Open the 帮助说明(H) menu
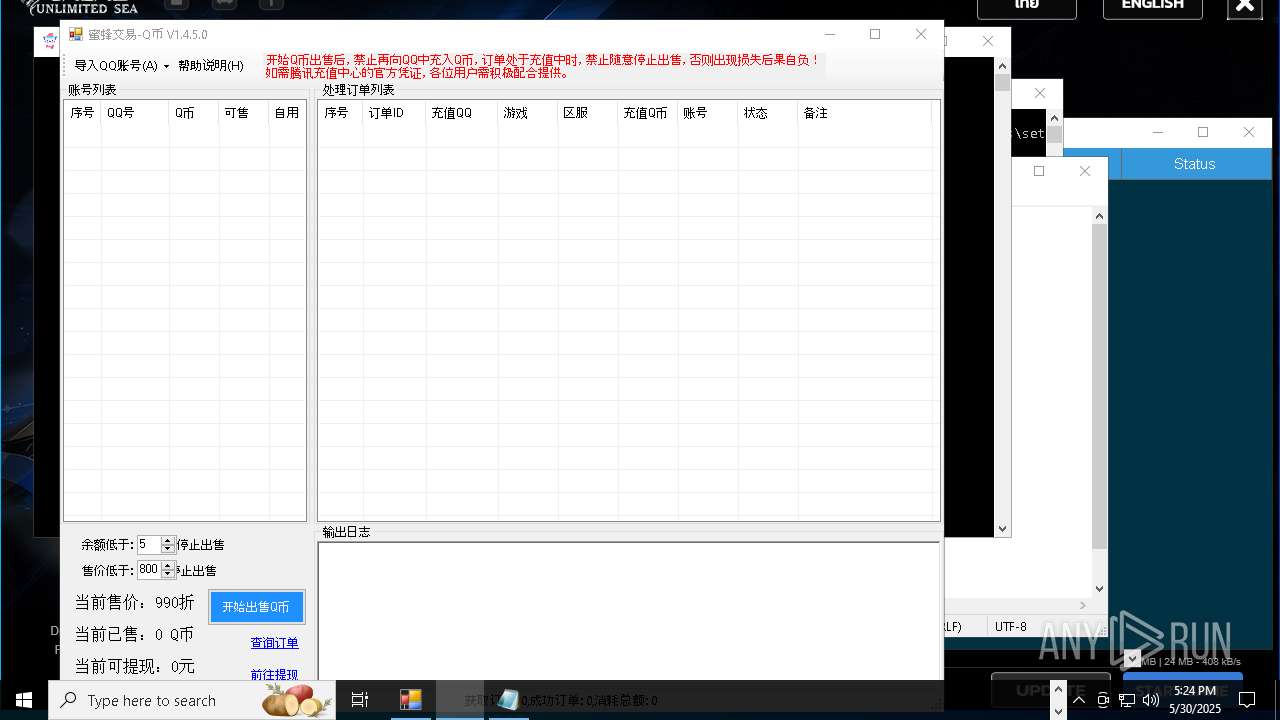Image resolution: width=1280 pixels, height=720 pixels. coord(210,65)
